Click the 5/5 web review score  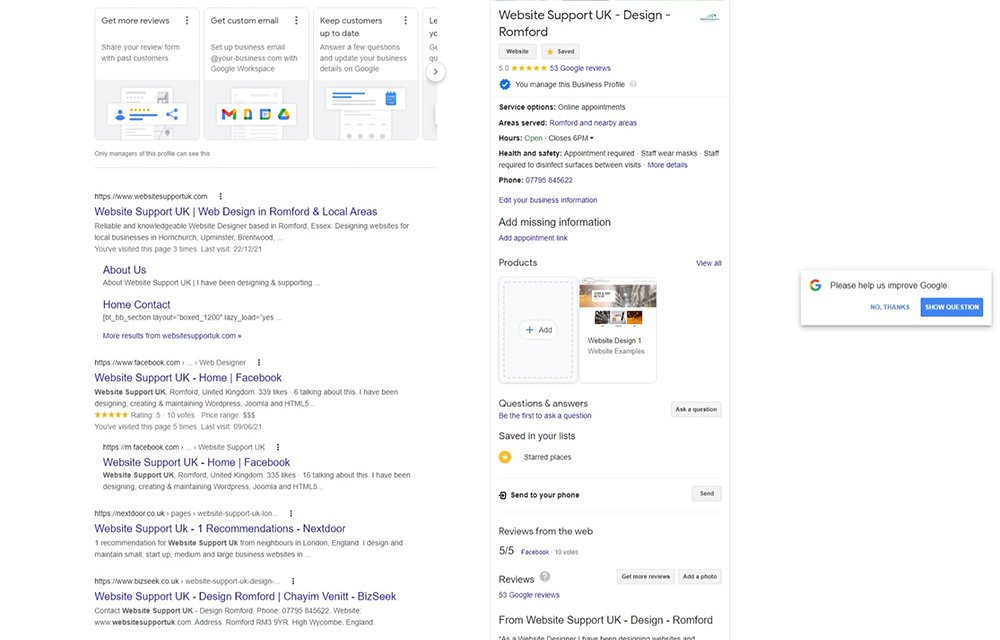pos(506,551)
